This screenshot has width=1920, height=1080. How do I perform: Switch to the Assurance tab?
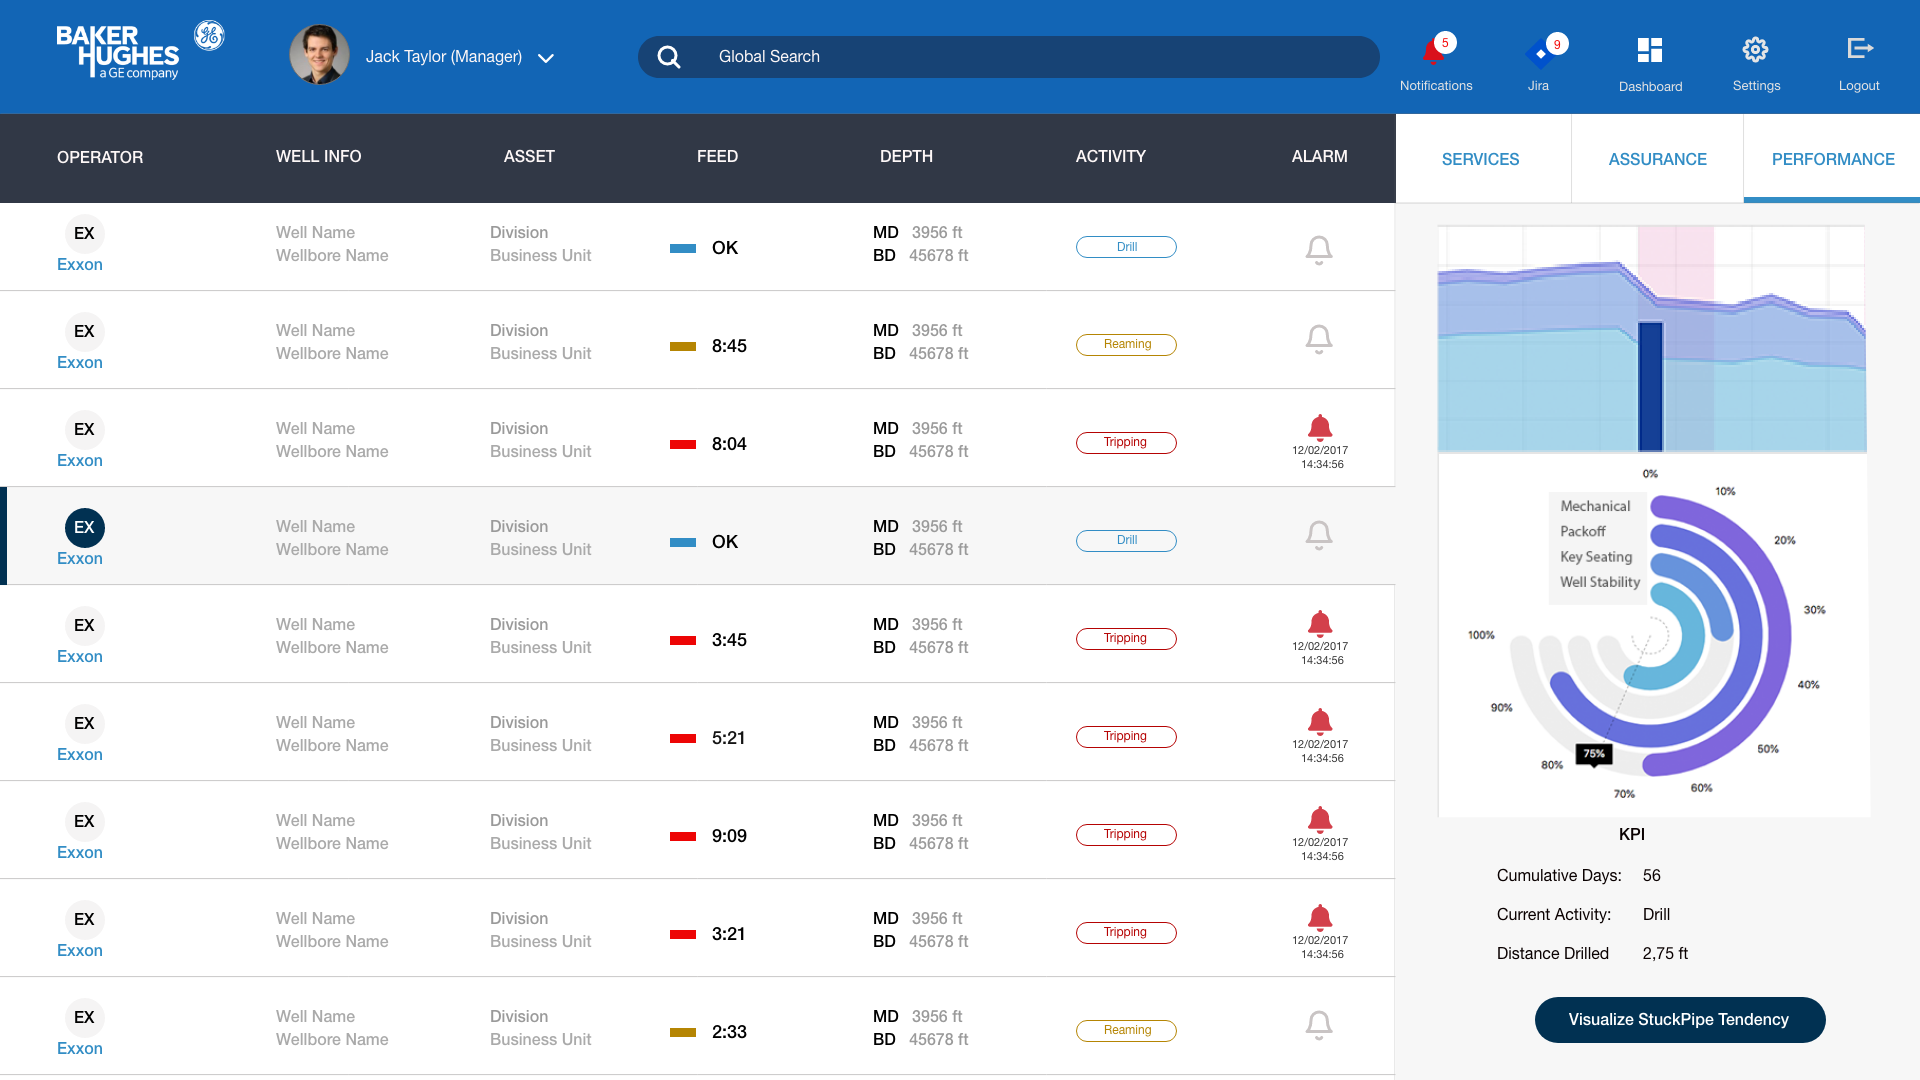1657,159
